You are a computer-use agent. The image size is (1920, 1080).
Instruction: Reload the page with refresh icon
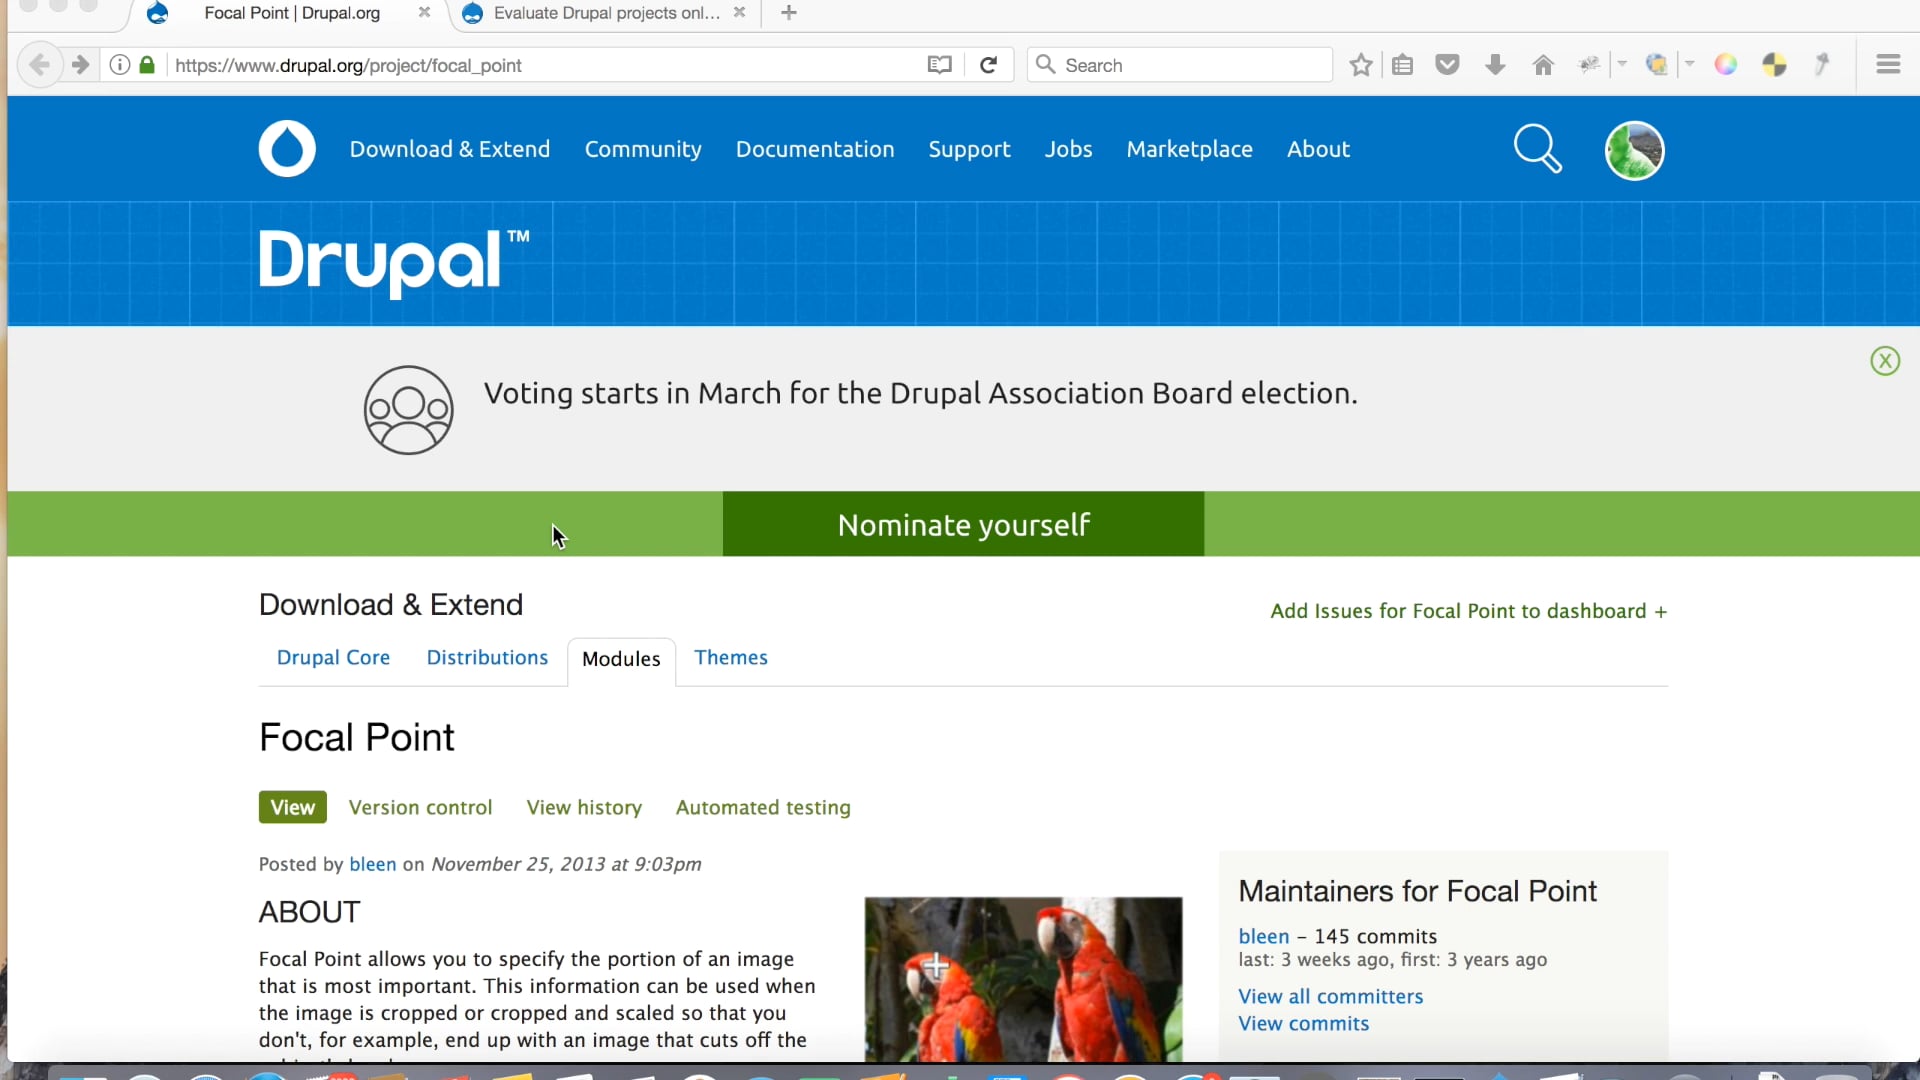click(988, 65)
